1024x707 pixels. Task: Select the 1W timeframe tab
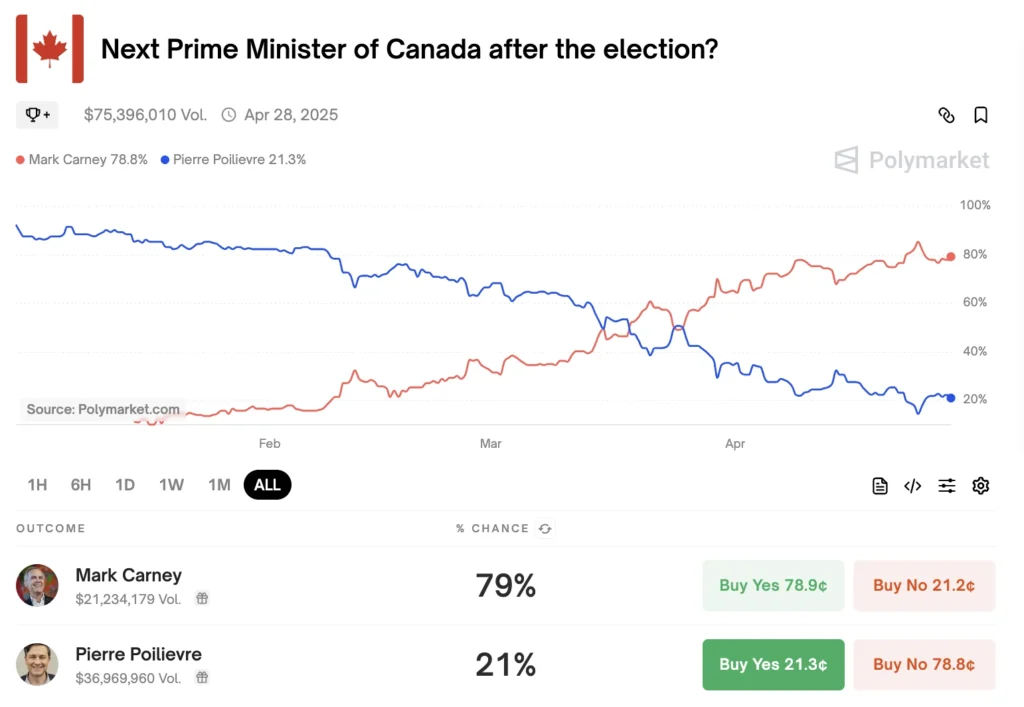click(171, 484)
